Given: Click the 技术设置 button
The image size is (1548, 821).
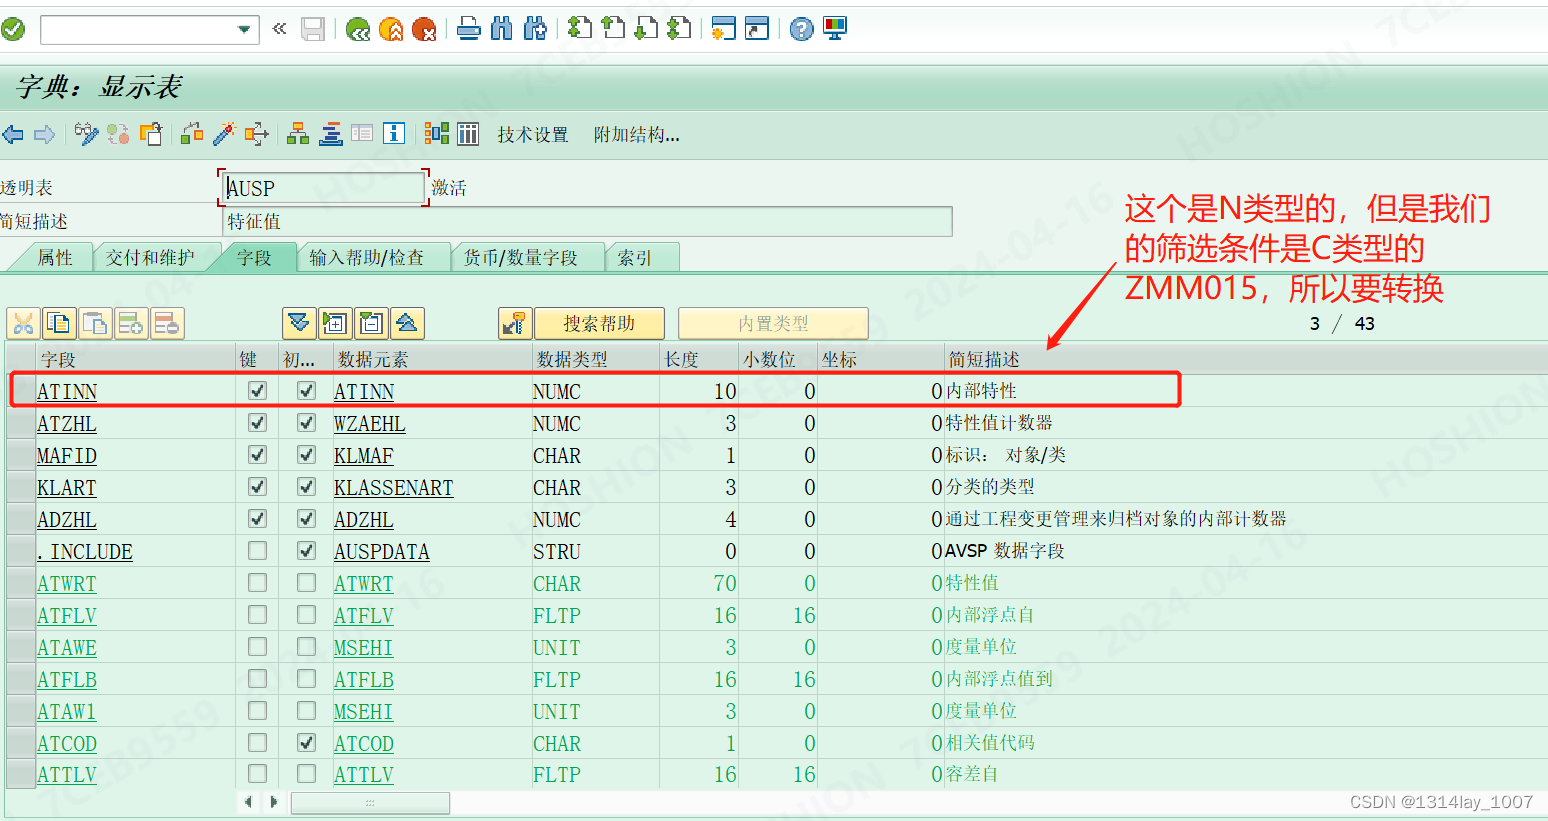Looking at the screenshot, I should (533, 135).
